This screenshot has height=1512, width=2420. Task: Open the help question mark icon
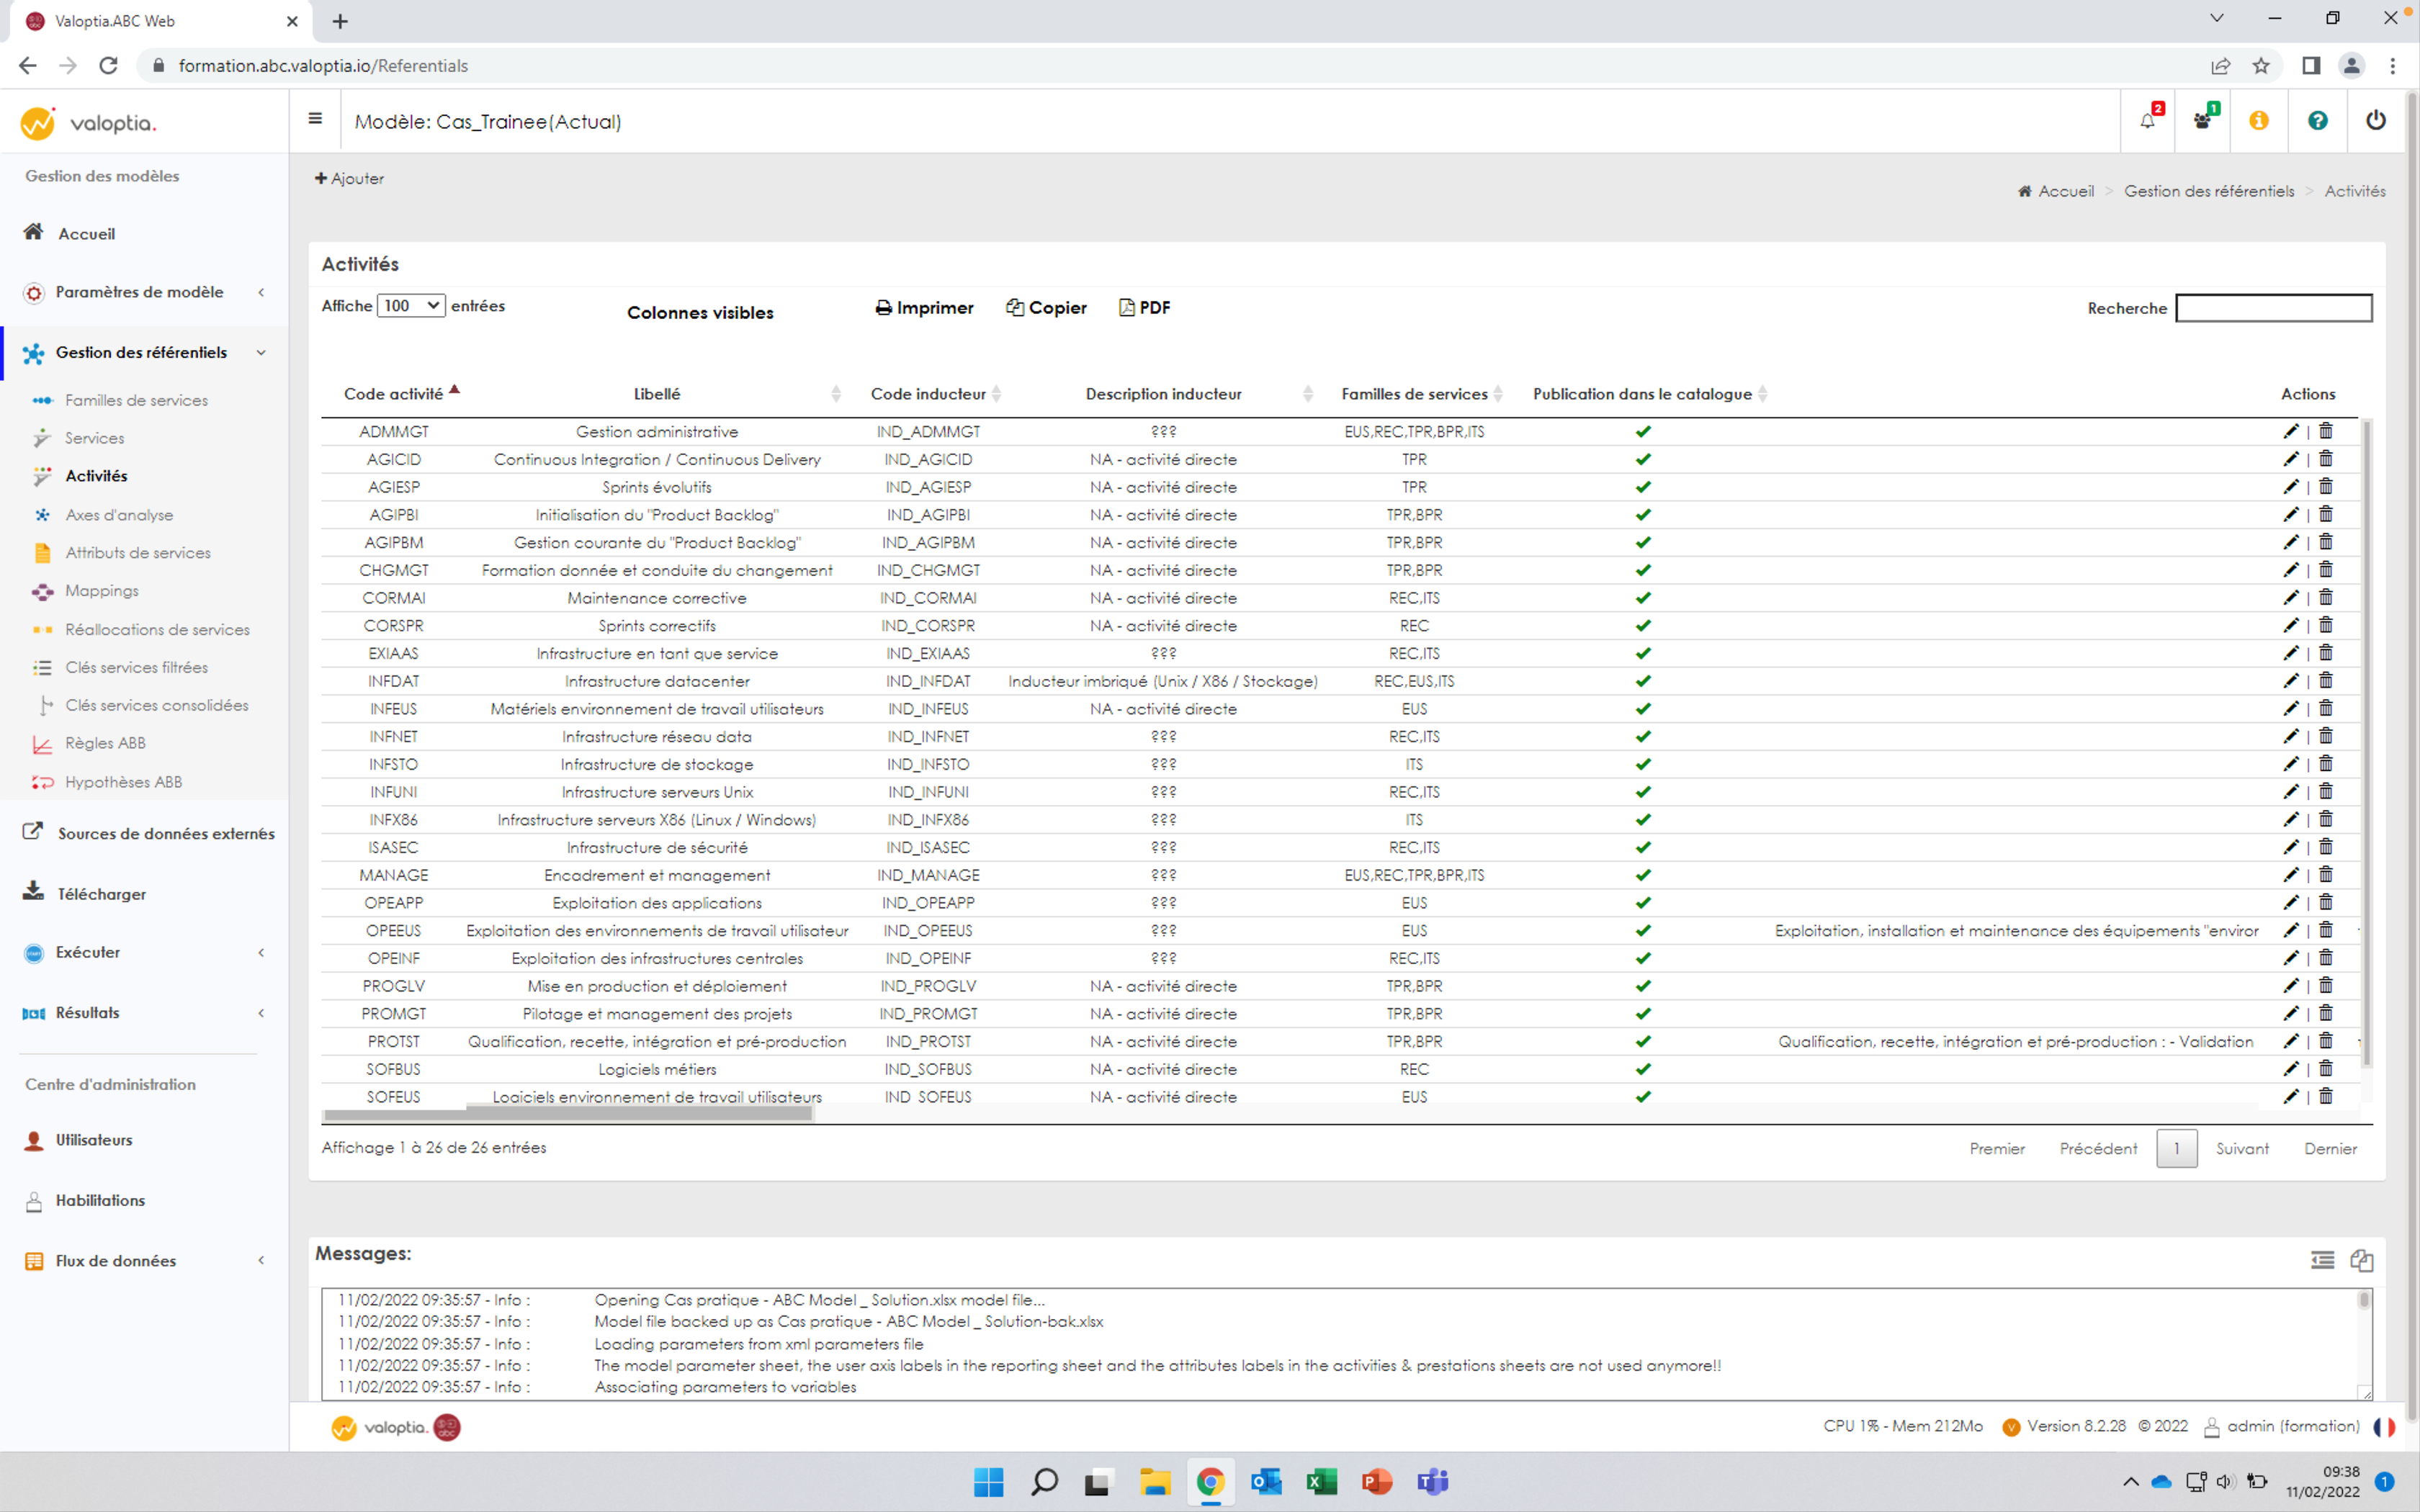[x=2318, y=120]
